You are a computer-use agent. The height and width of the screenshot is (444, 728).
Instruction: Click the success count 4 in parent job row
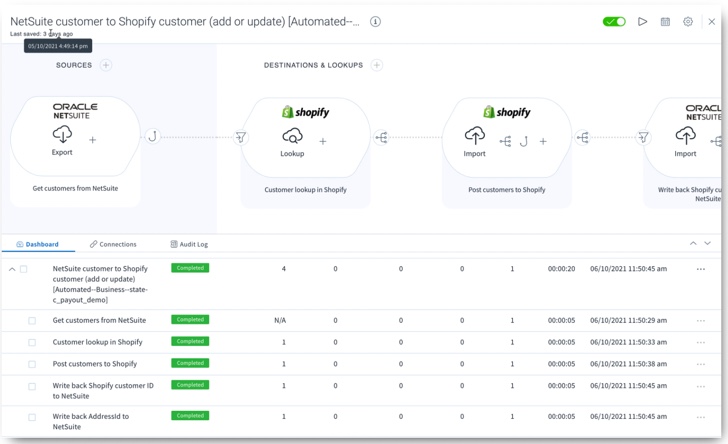[284, 269]
